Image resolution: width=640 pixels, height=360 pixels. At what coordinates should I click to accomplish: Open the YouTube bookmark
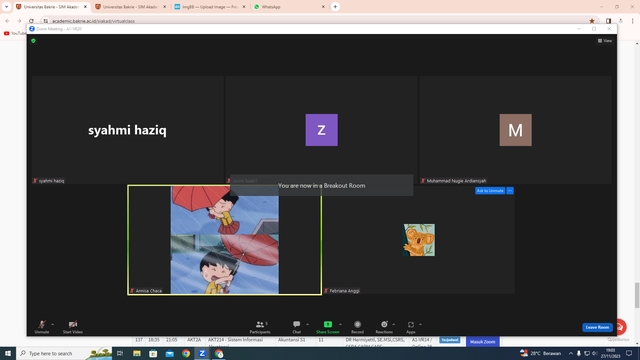(x=14, y=33)
